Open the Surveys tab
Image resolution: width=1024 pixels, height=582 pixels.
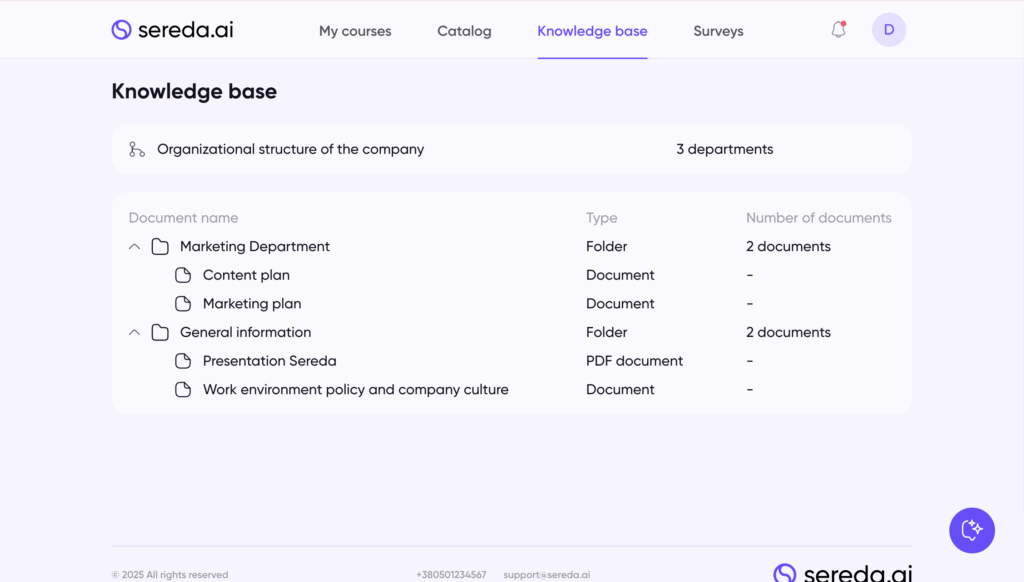point(718,31)
